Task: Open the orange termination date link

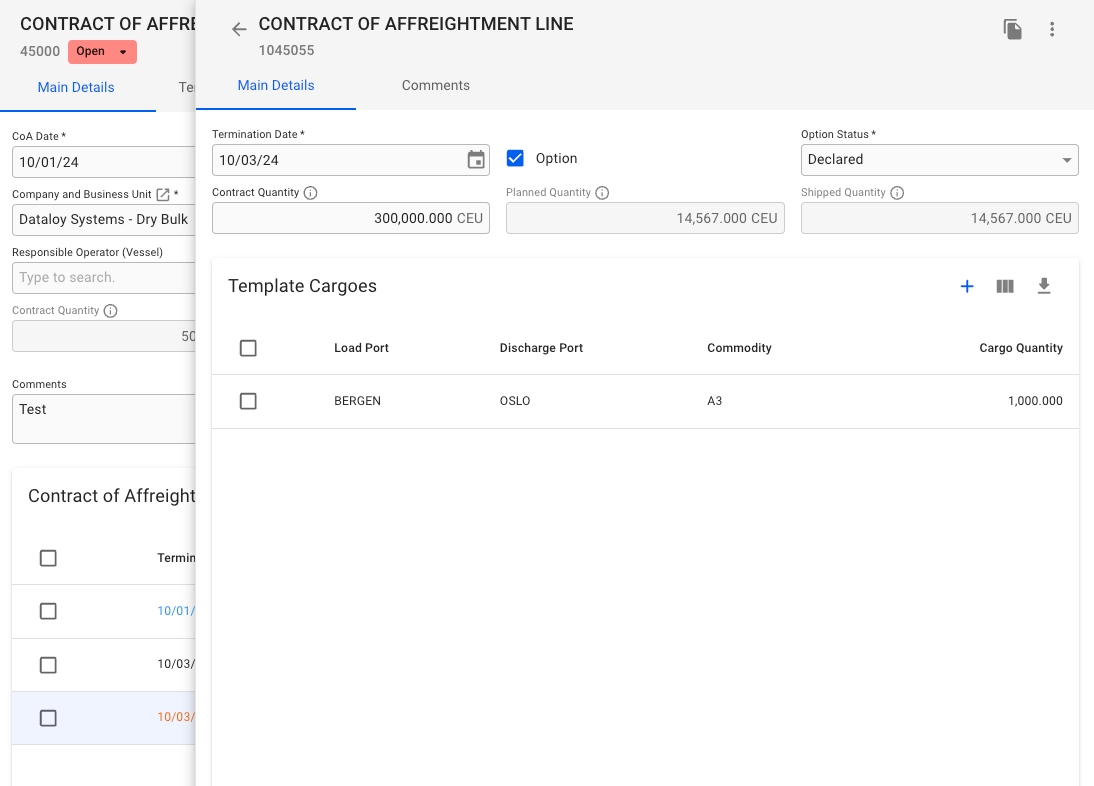Action: pos(176,717)
